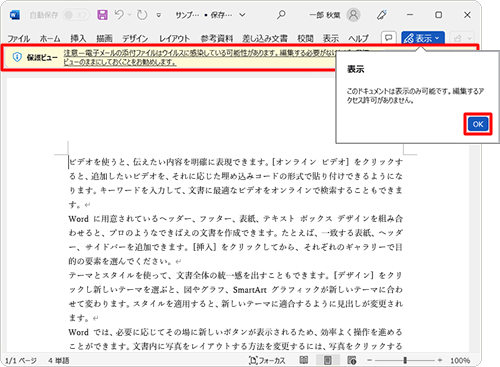This screenshot has height=367, width=500.
Task: Click the paragraph starting テーマとスタイルを使って
Action: pos(235,296)
